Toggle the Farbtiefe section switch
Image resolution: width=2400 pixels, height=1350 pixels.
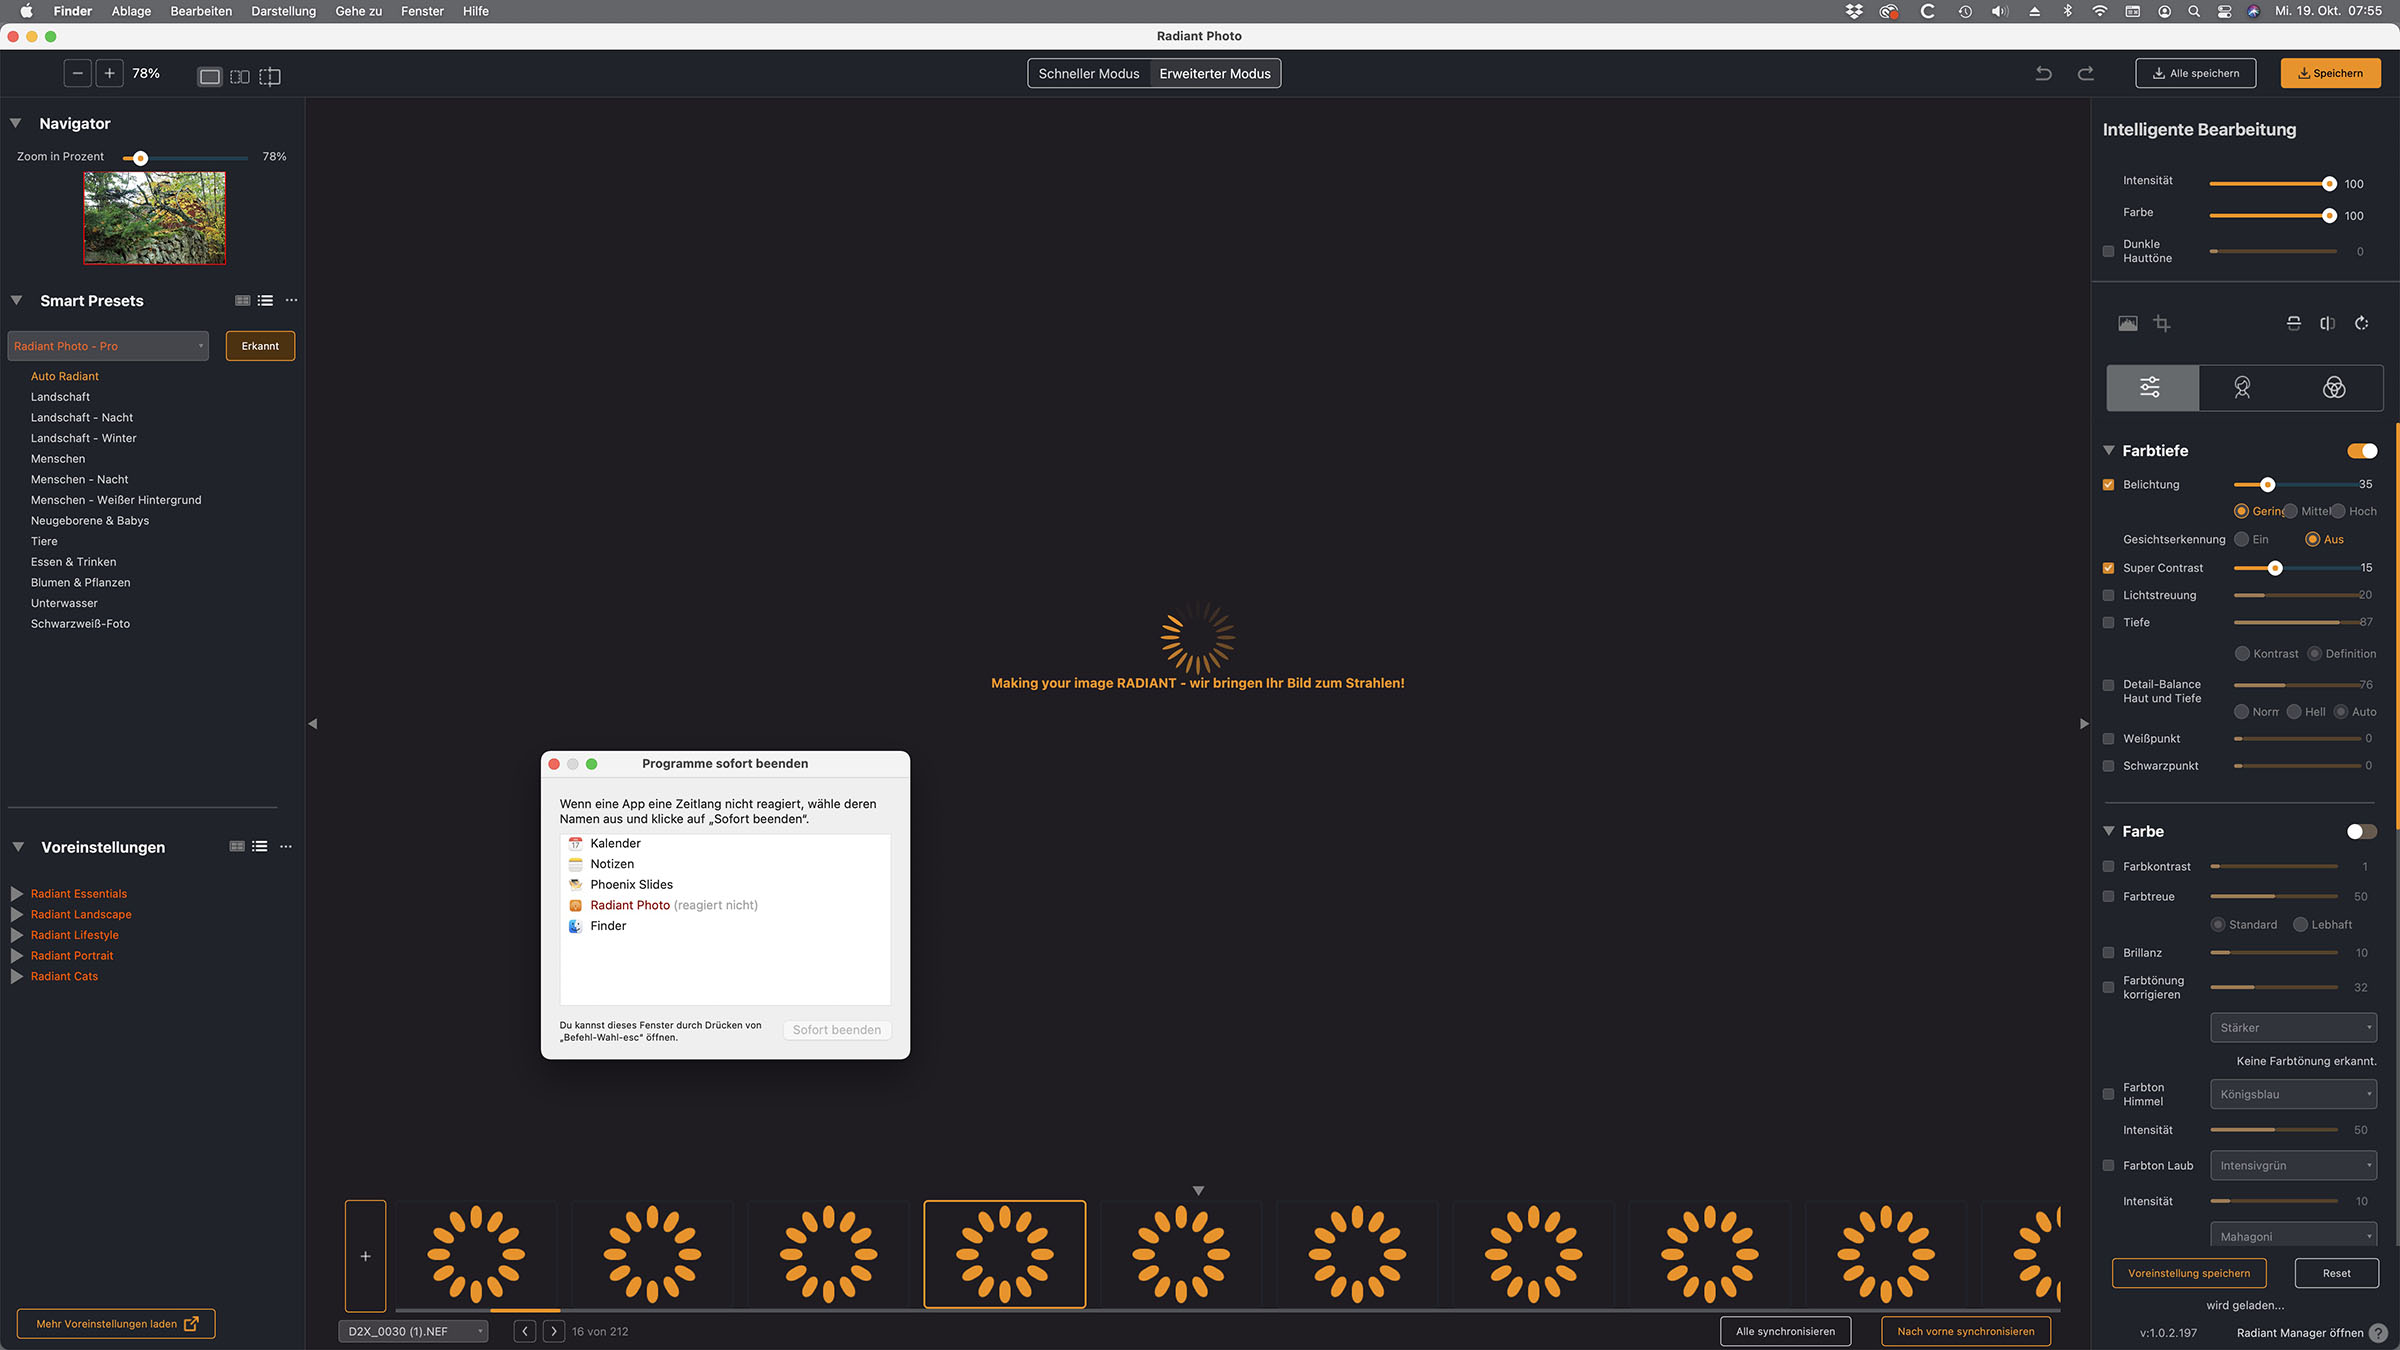click(x=2362, y=451)
